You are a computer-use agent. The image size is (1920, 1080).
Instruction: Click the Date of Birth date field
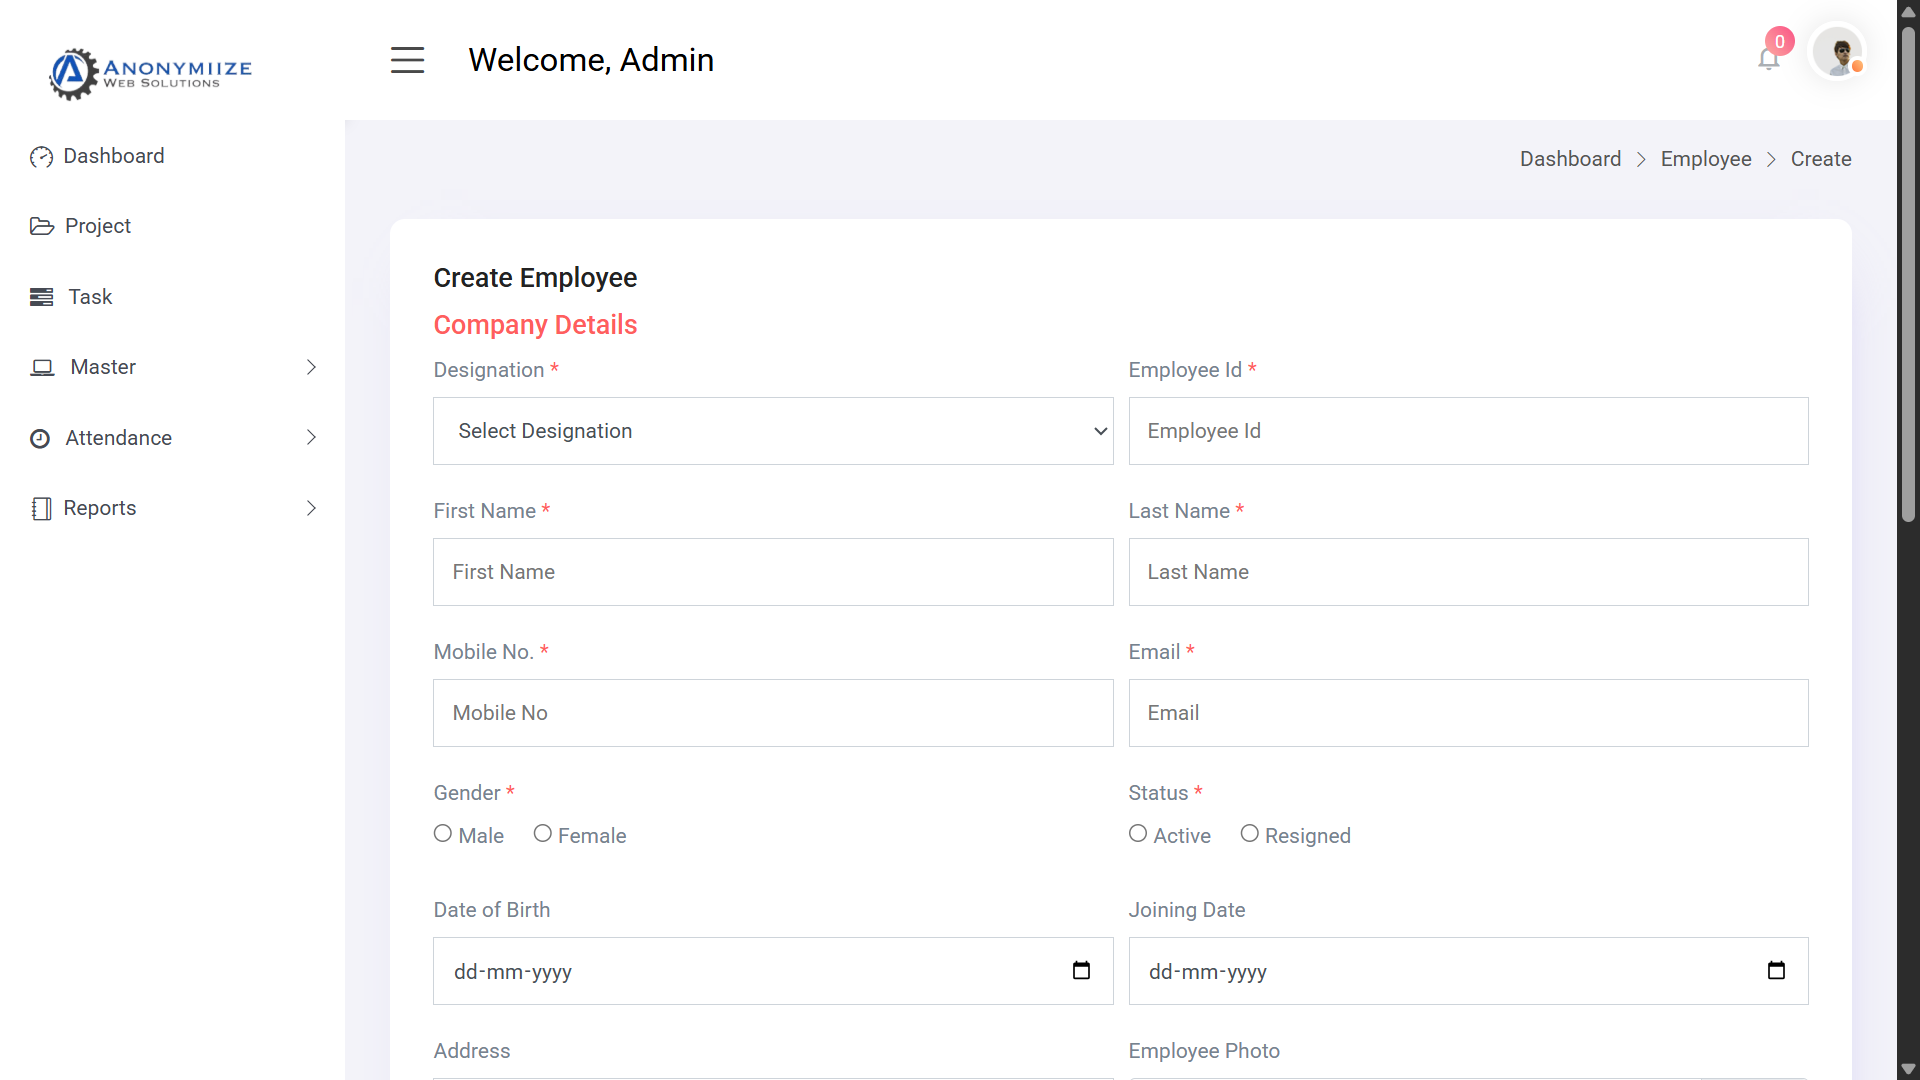(773, 971)
